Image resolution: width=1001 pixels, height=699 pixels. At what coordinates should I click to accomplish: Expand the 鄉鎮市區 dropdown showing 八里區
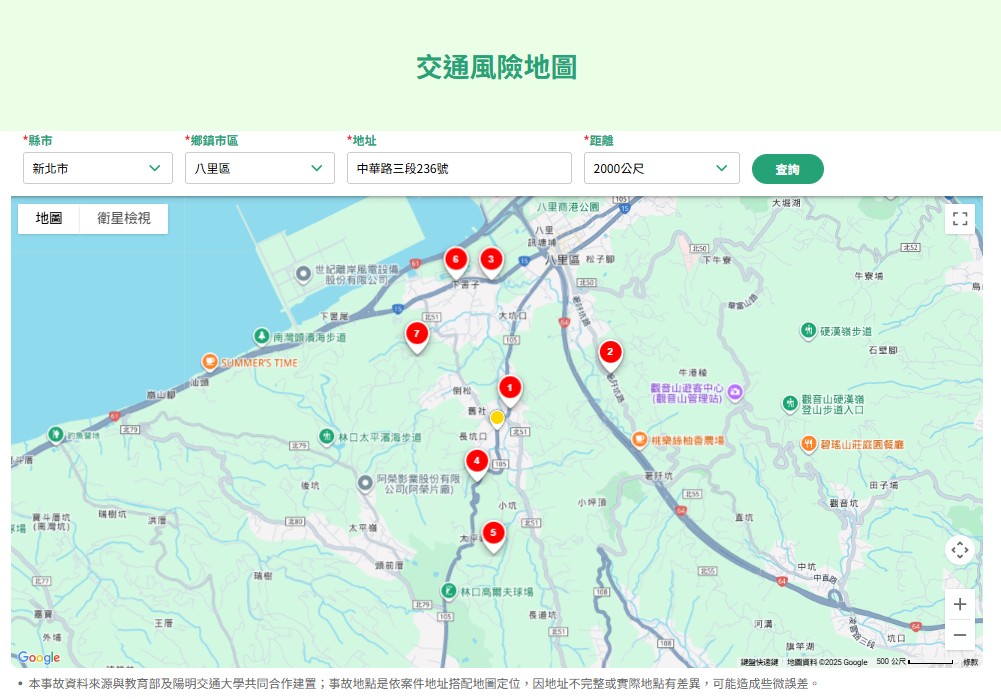[260, 168]
